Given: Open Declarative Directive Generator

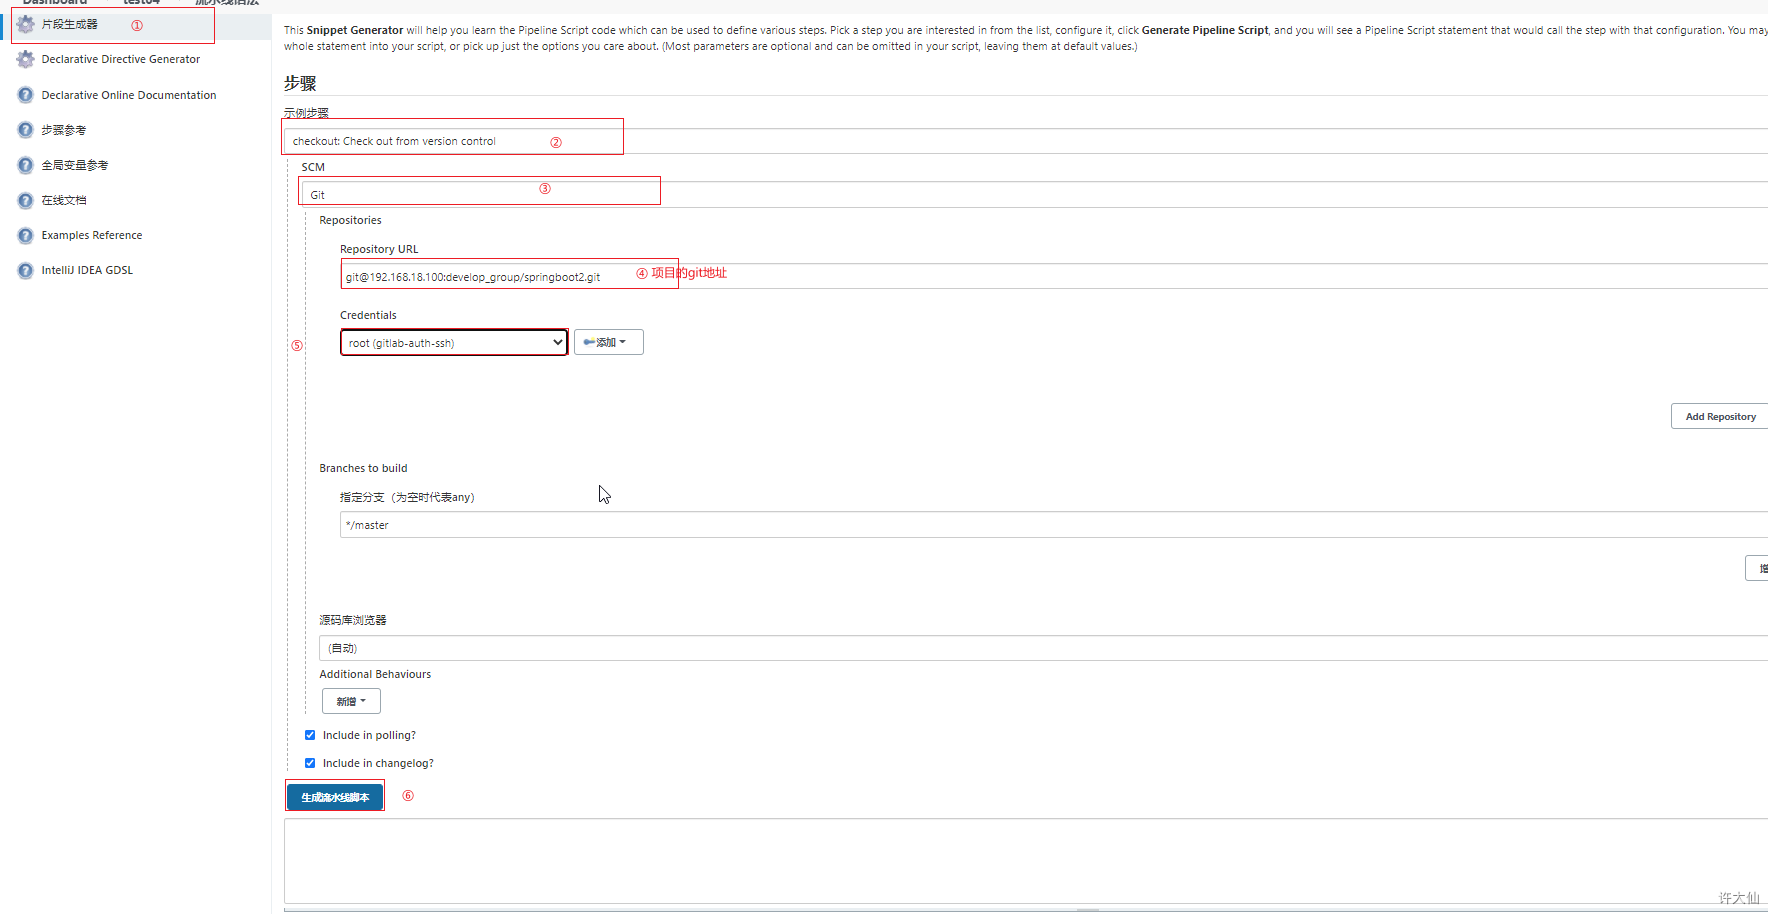Looking at the screenshot, I should pos(121,60).
